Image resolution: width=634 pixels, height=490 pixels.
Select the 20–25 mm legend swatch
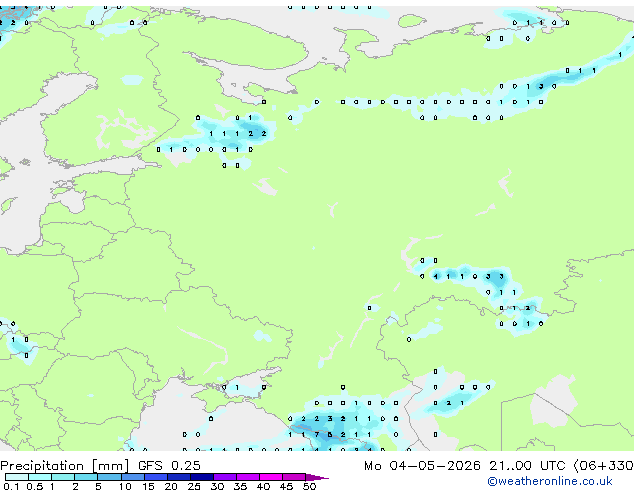pyautogui.click(x=178, y=477)
